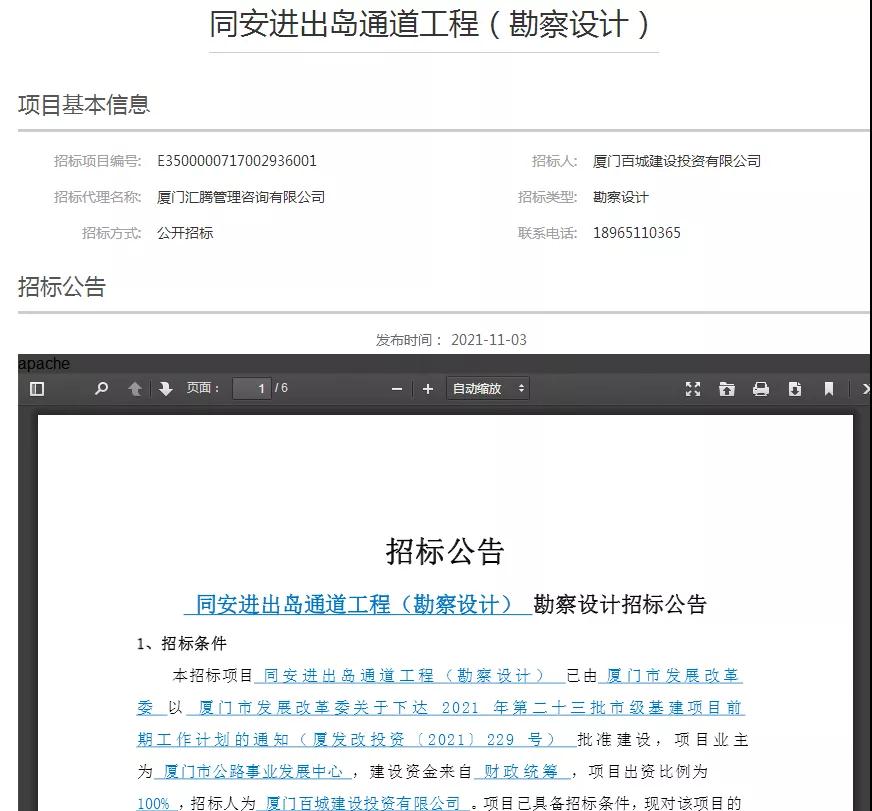Open a file with the folder icon
872x811 pixels.
point(726,389)
